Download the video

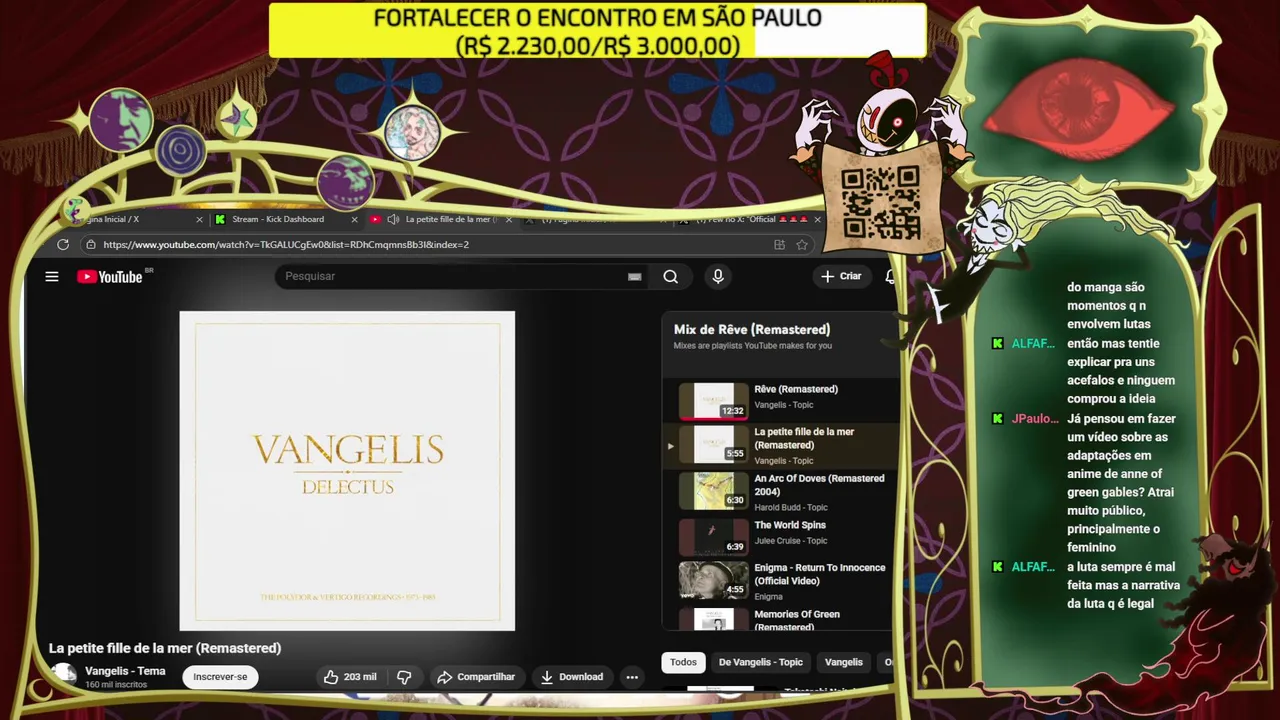click(x=572, y=677)
